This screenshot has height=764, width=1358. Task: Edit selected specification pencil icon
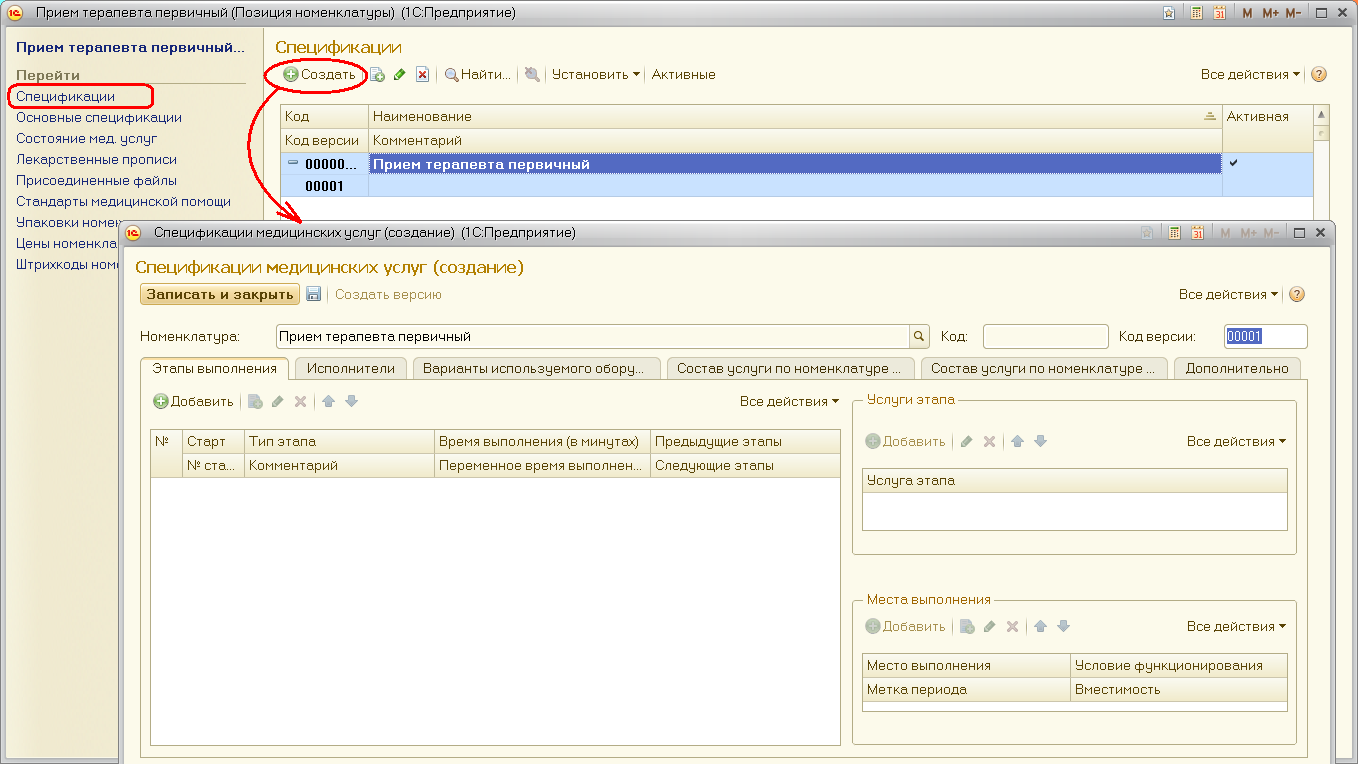[x=400, y=74]
